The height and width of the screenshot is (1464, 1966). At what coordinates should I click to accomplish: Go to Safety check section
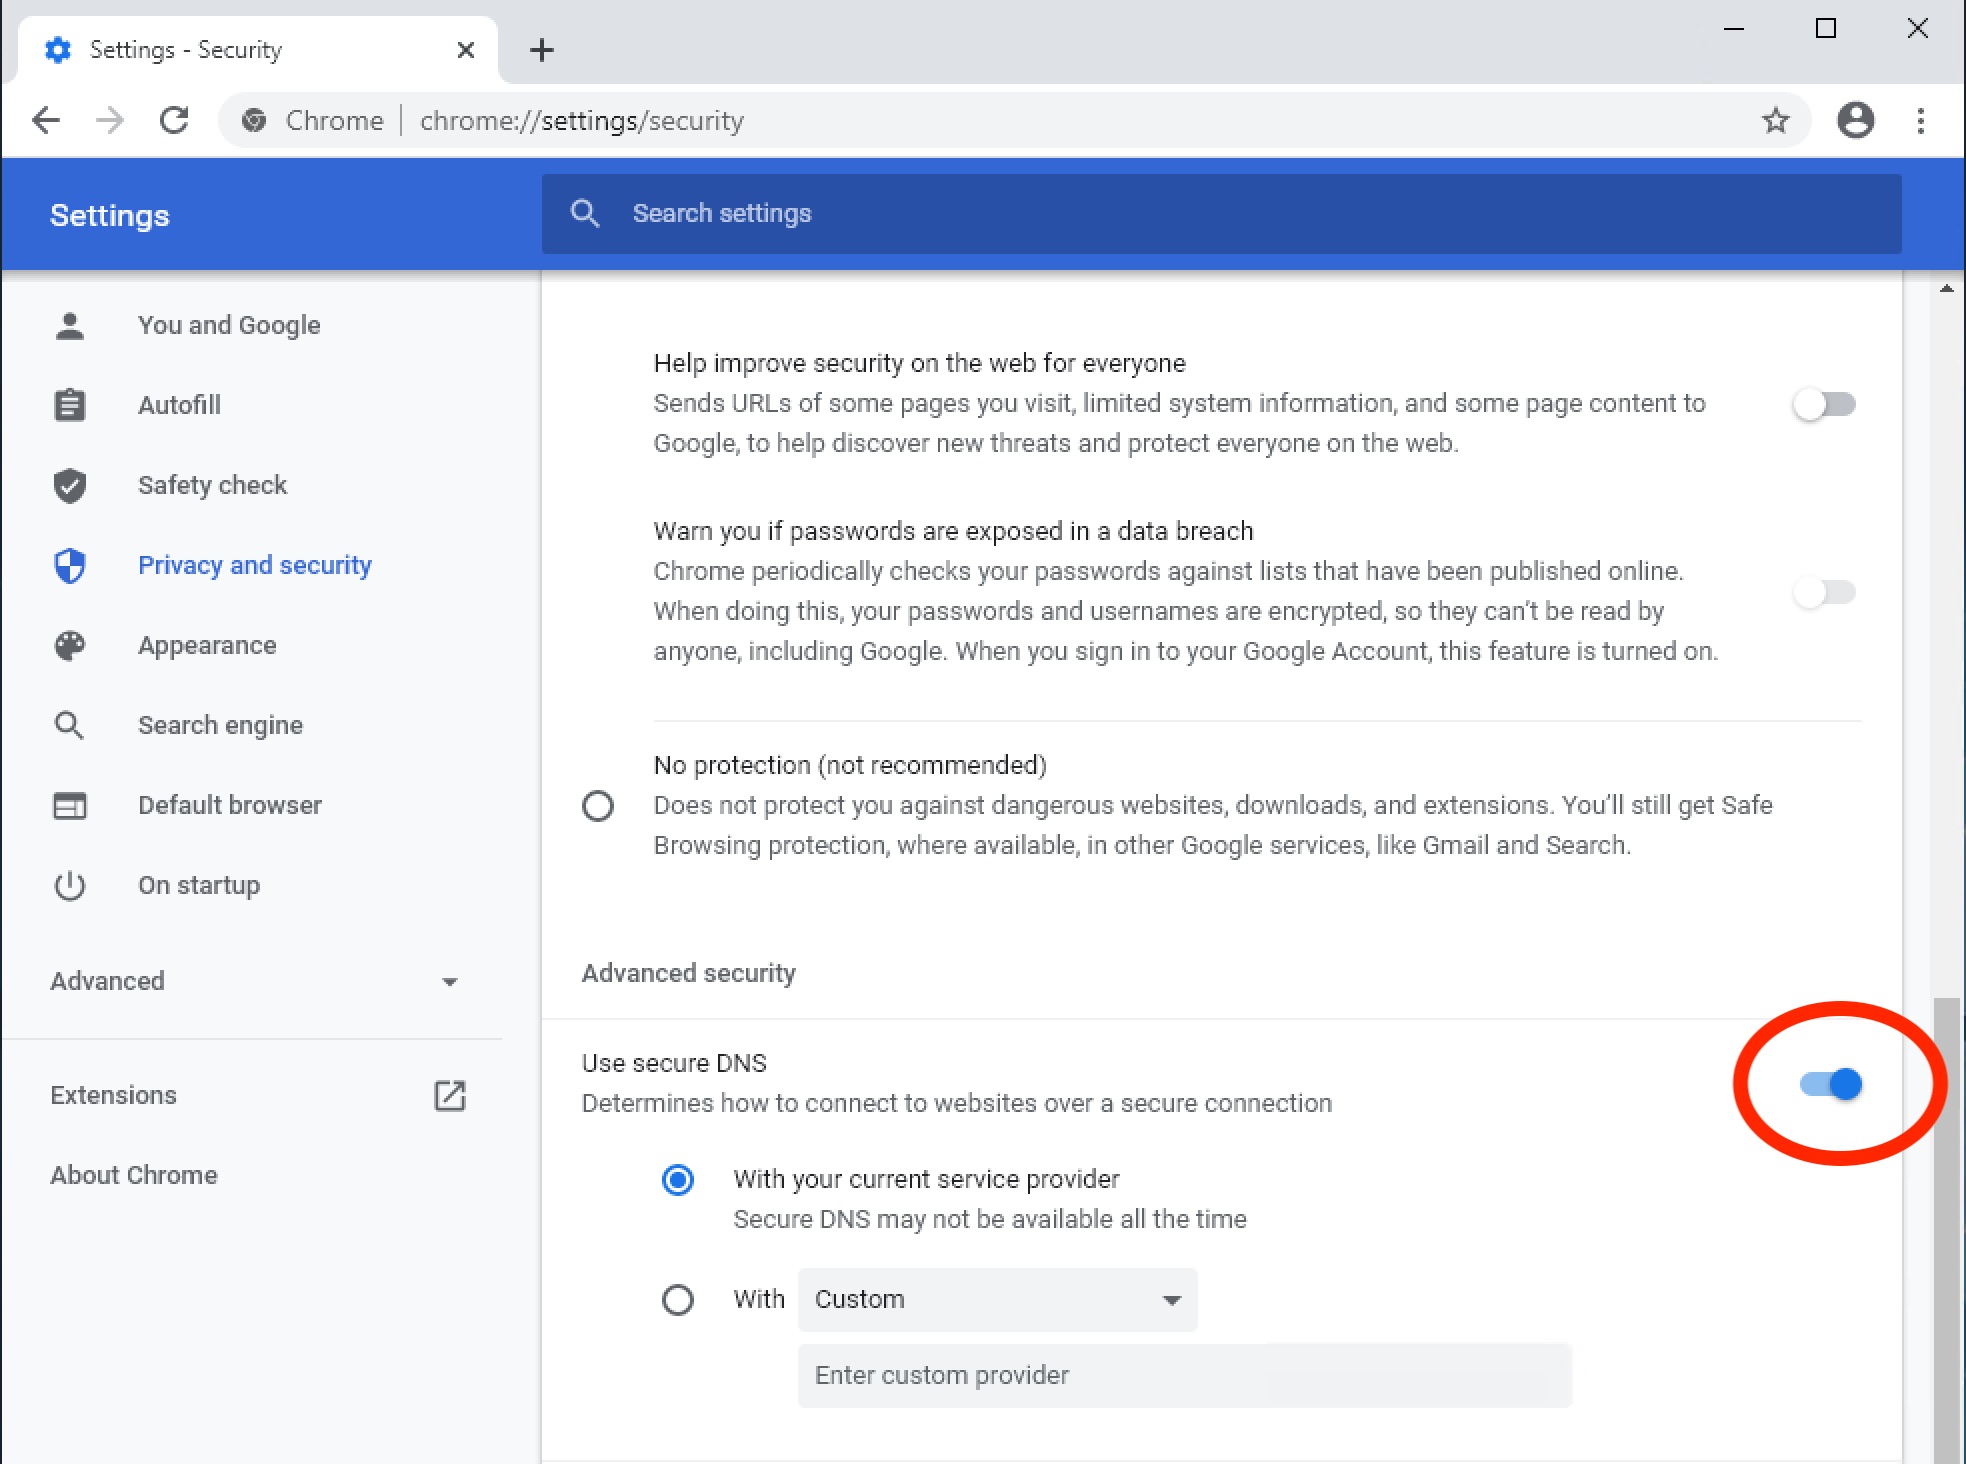(212, 485)
